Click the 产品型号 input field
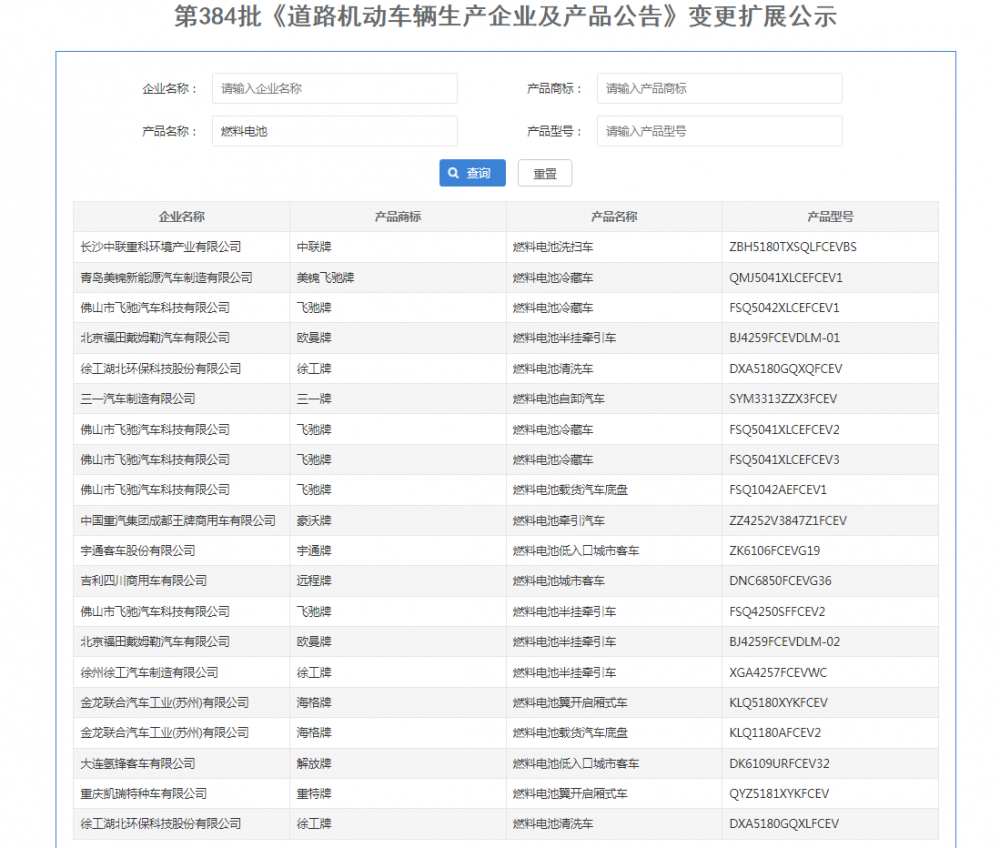 718,131
